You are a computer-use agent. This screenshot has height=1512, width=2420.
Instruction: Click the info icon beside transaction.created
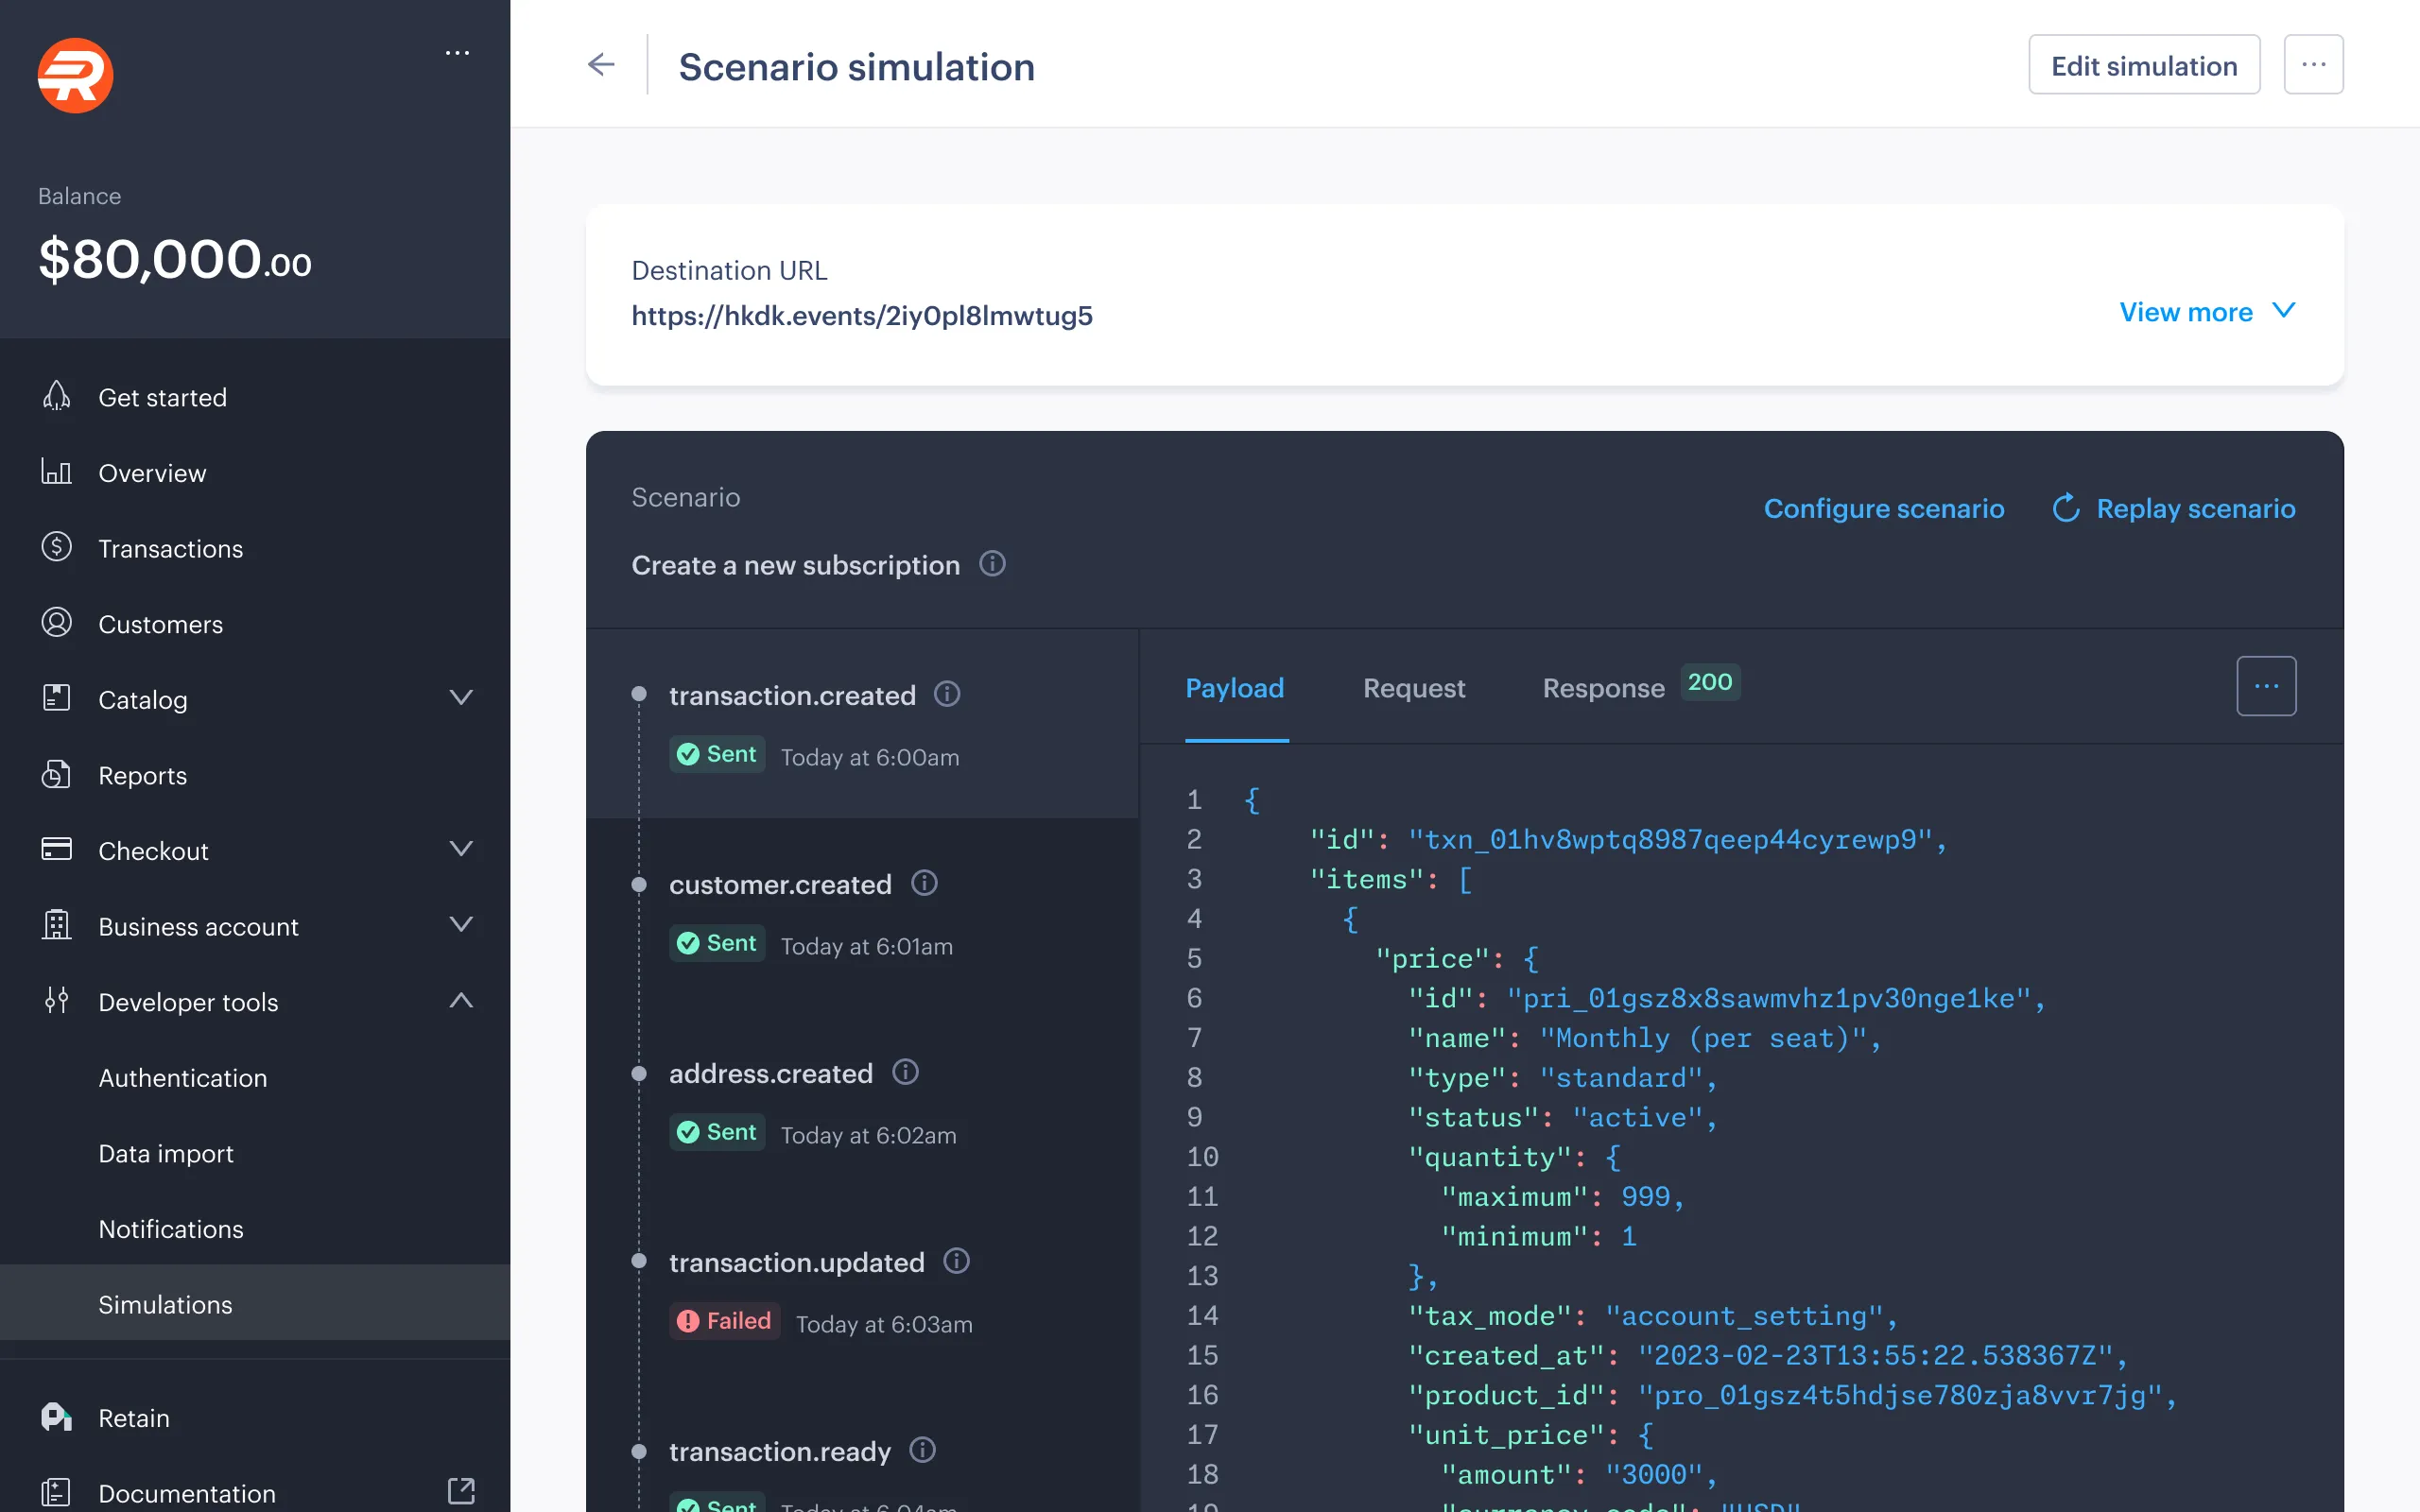(x=947, y=694)
